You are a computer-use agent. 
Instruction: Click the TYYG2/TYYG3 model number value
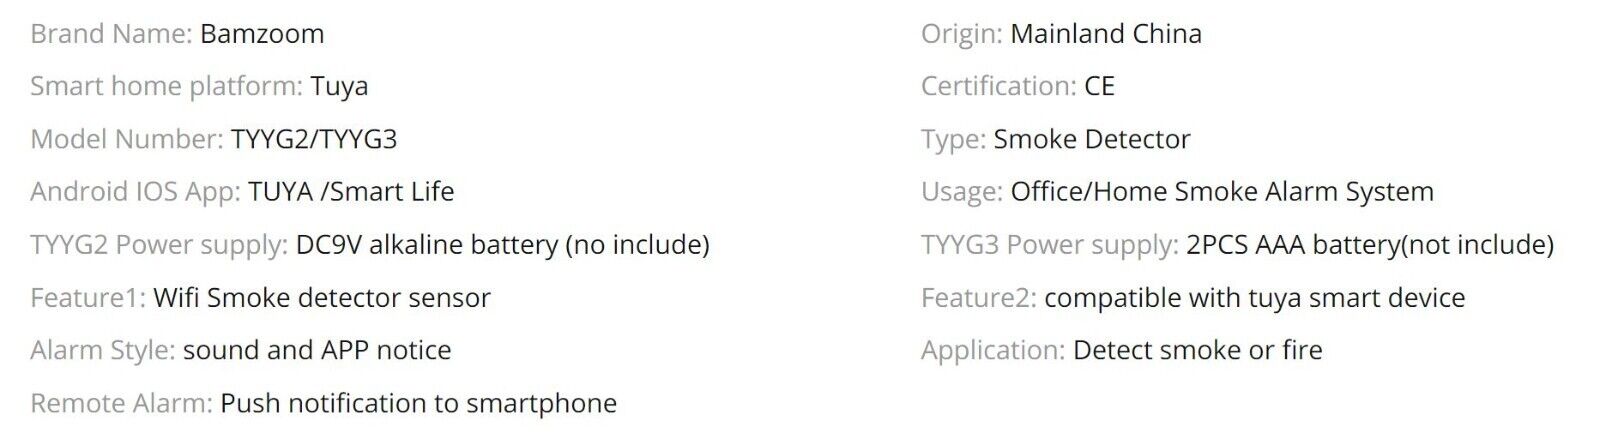click(314, 139)
